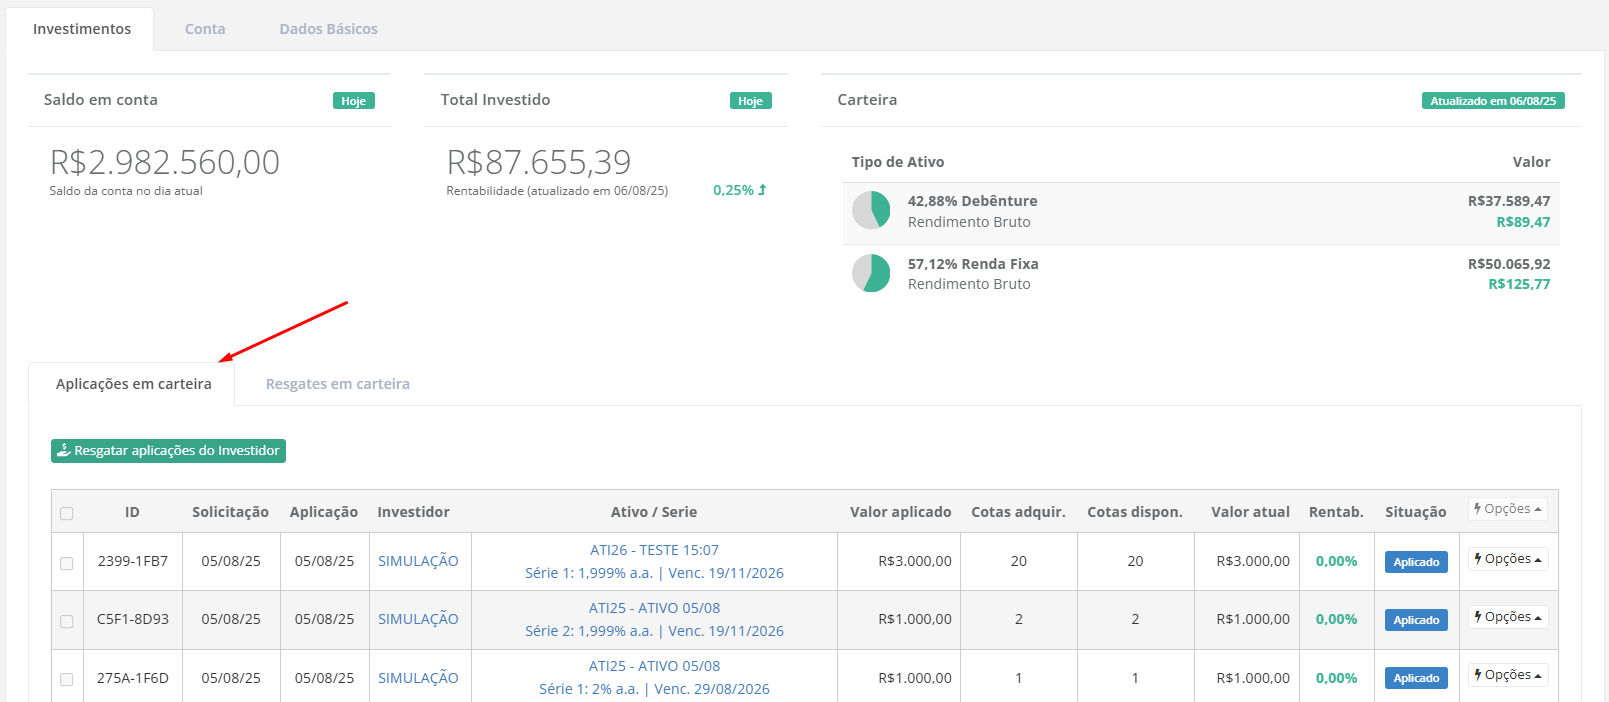1609x702 pixels.
Task: Open Opções dropdown for row 275A-1F6D
Action: pos(1507,675)
